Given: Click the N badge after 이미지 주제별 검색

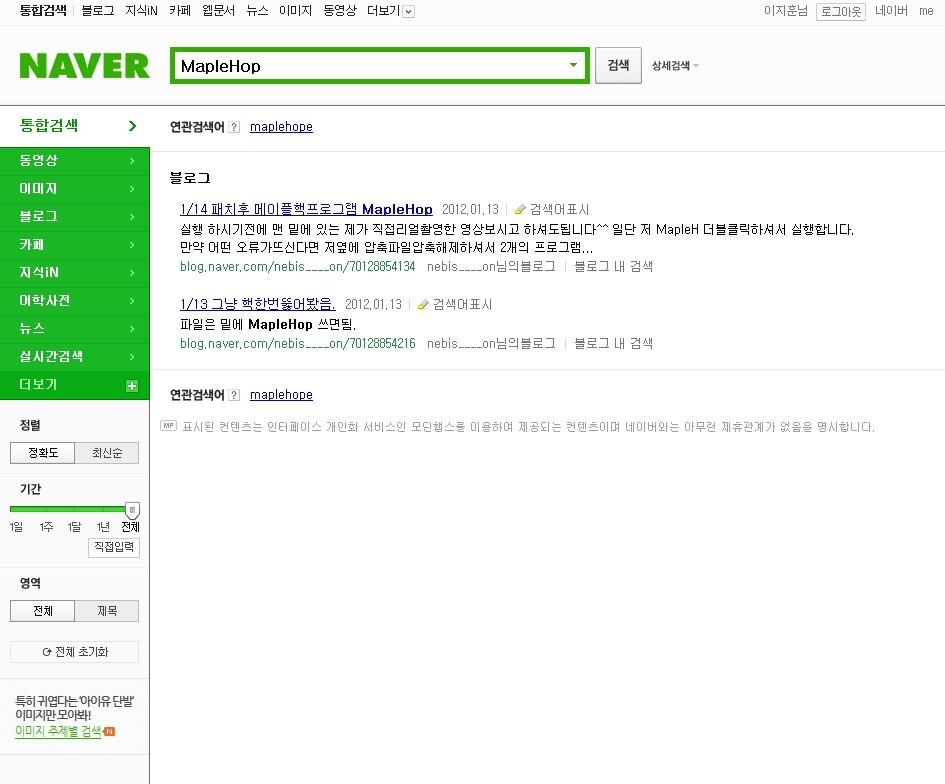Looking at the screenshot, I should point(110,732).
